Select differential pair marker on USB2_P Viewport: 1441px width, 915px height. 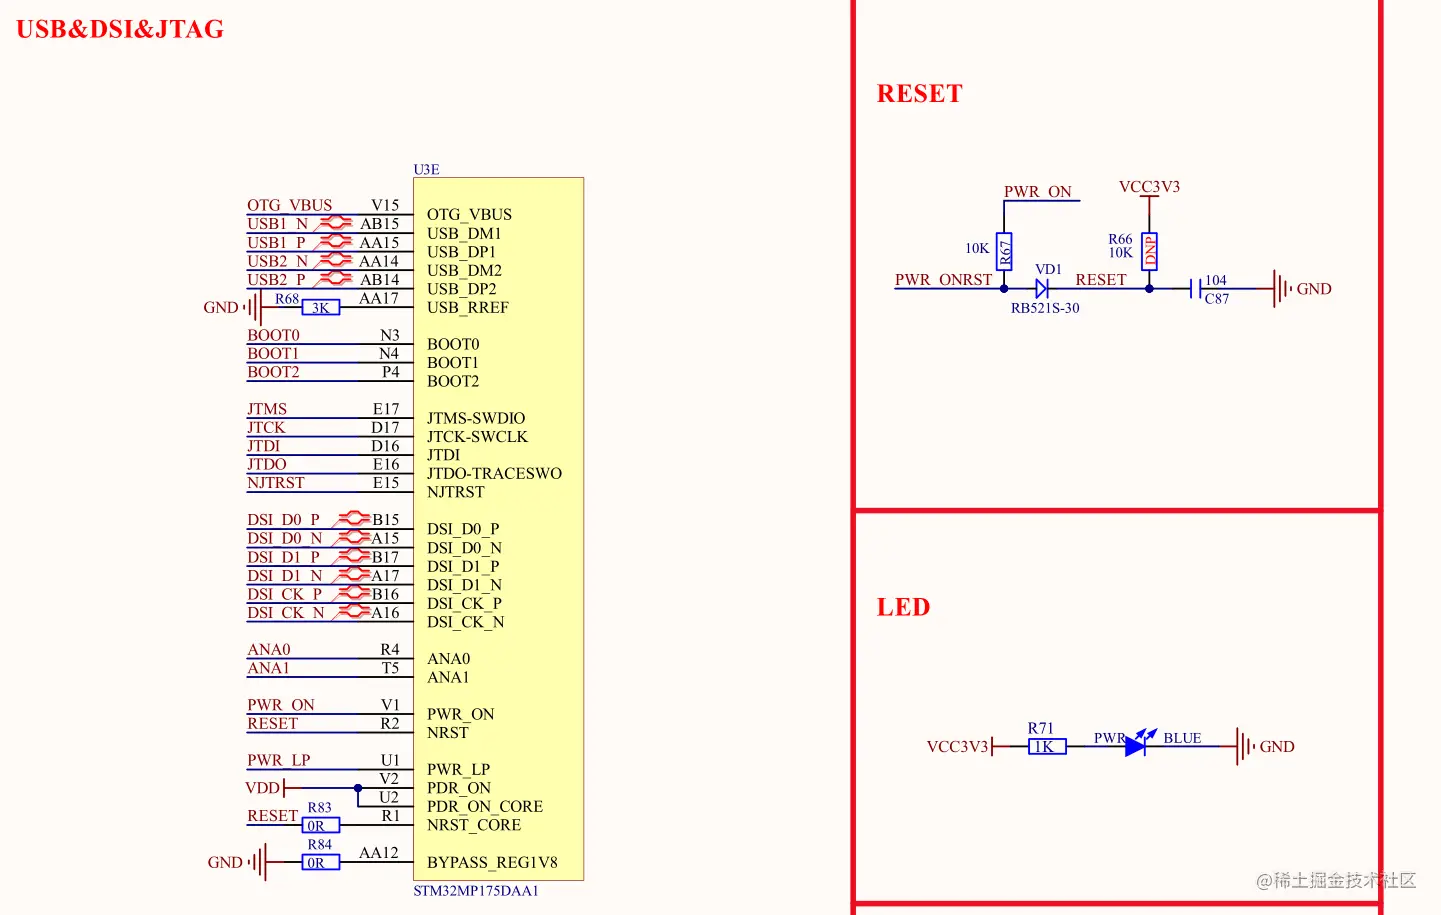click(334, 279)
